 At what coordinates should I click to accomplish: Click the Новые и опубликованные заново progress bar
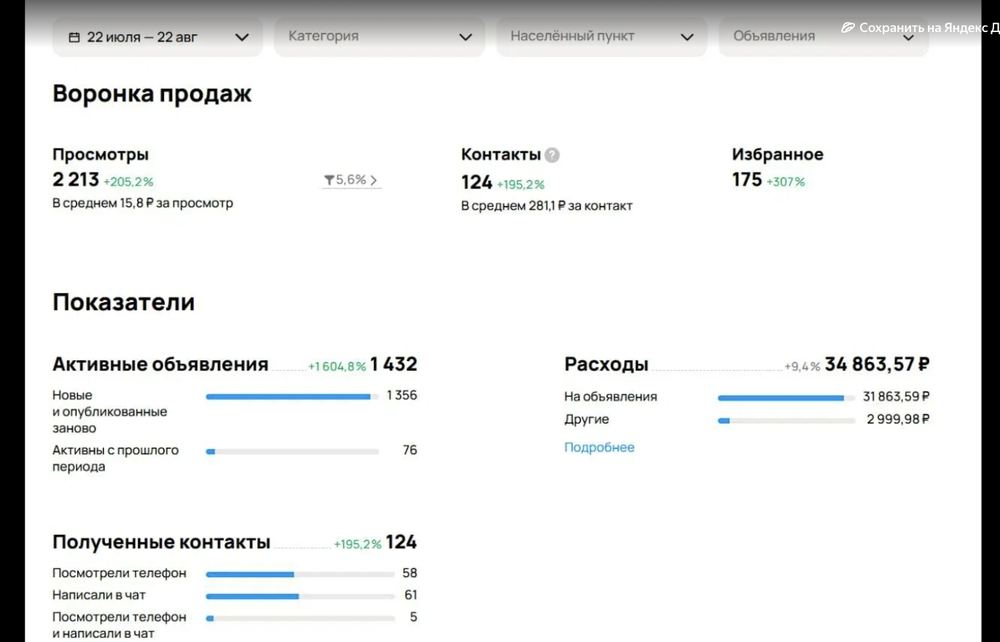[x=292, y=397]
